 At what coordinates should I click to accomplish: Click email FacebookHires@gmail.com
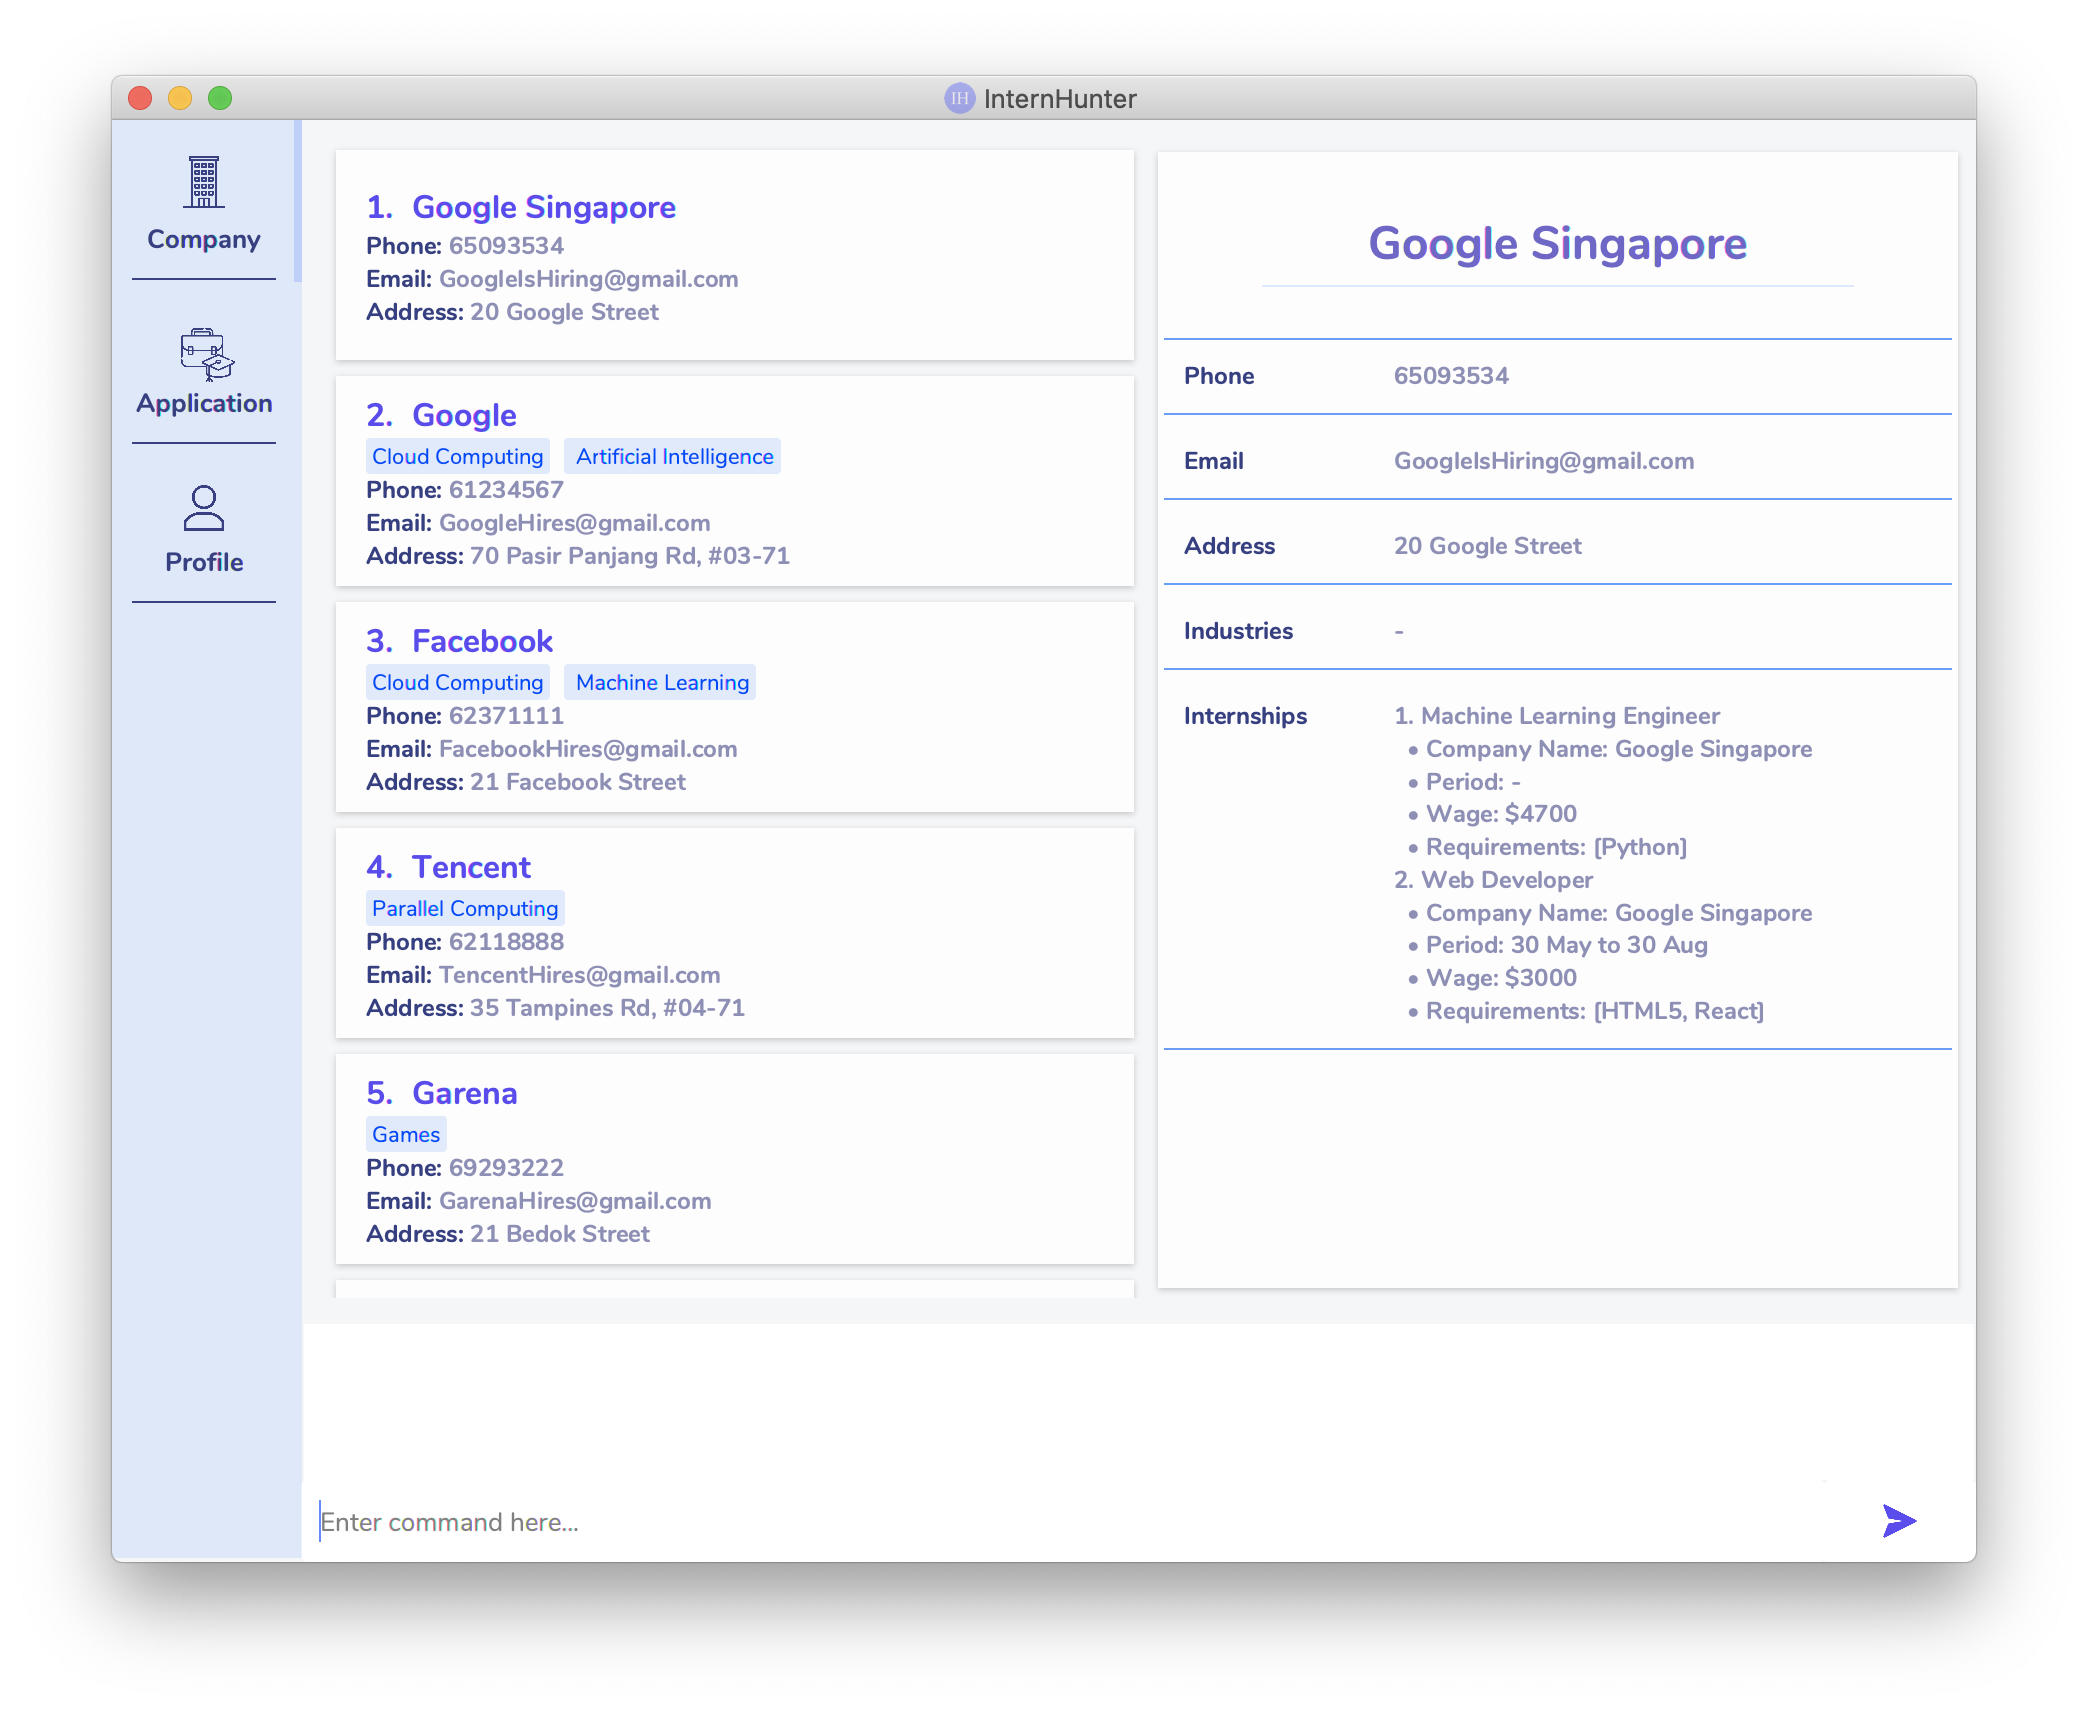[x=588, y=749]
